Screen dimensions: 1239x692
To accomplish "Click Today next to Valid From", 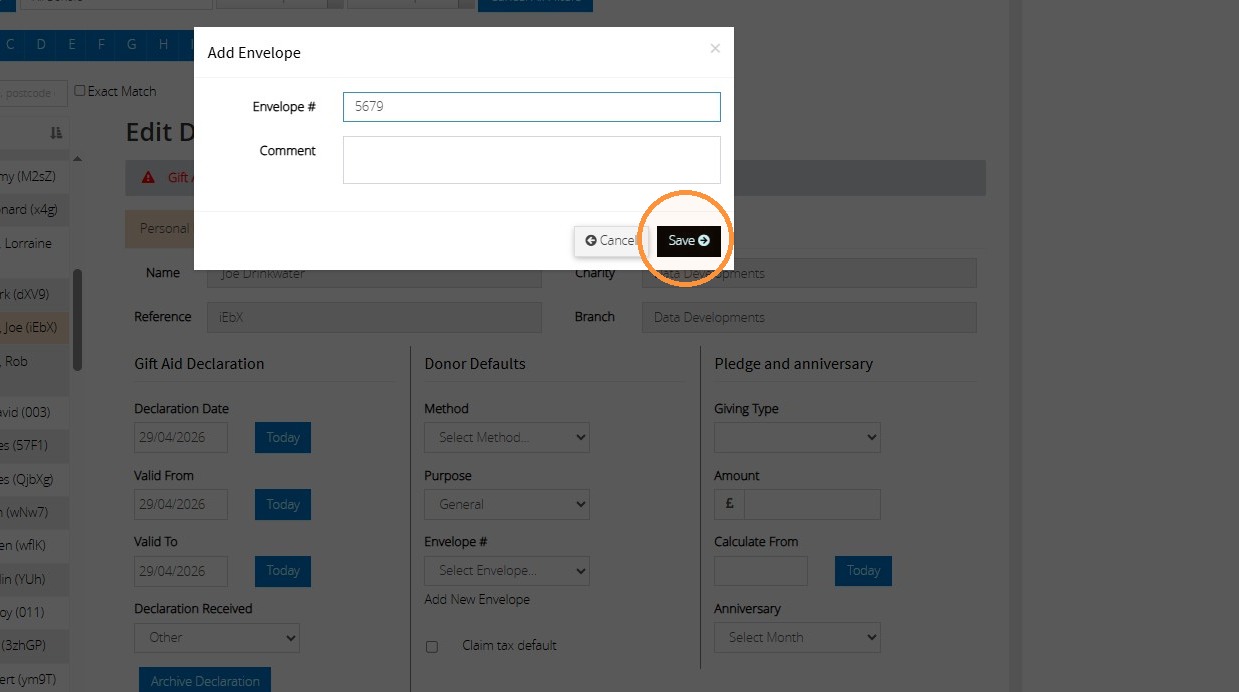I will point(283,504).
